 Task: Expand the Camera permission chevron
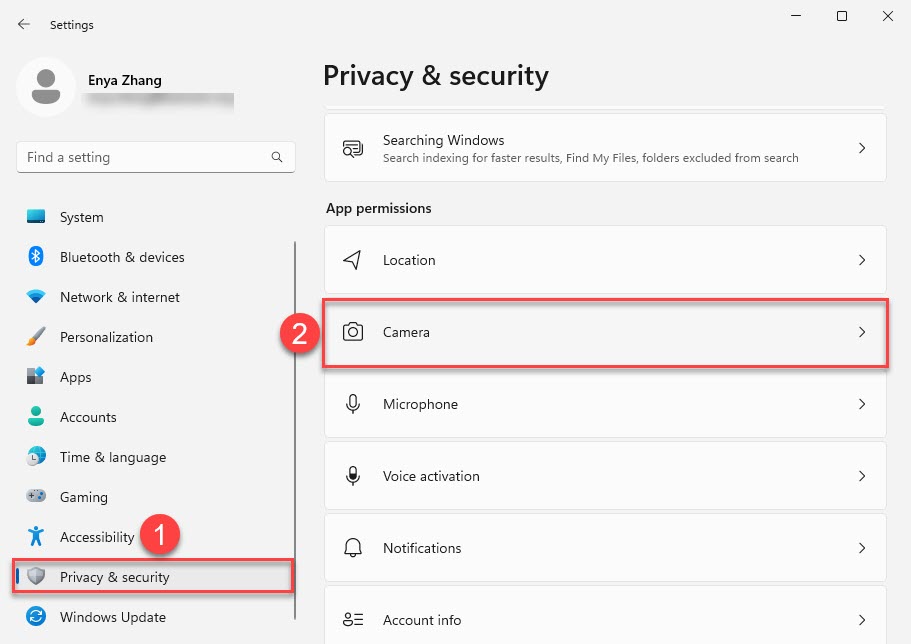coord(862,332)
